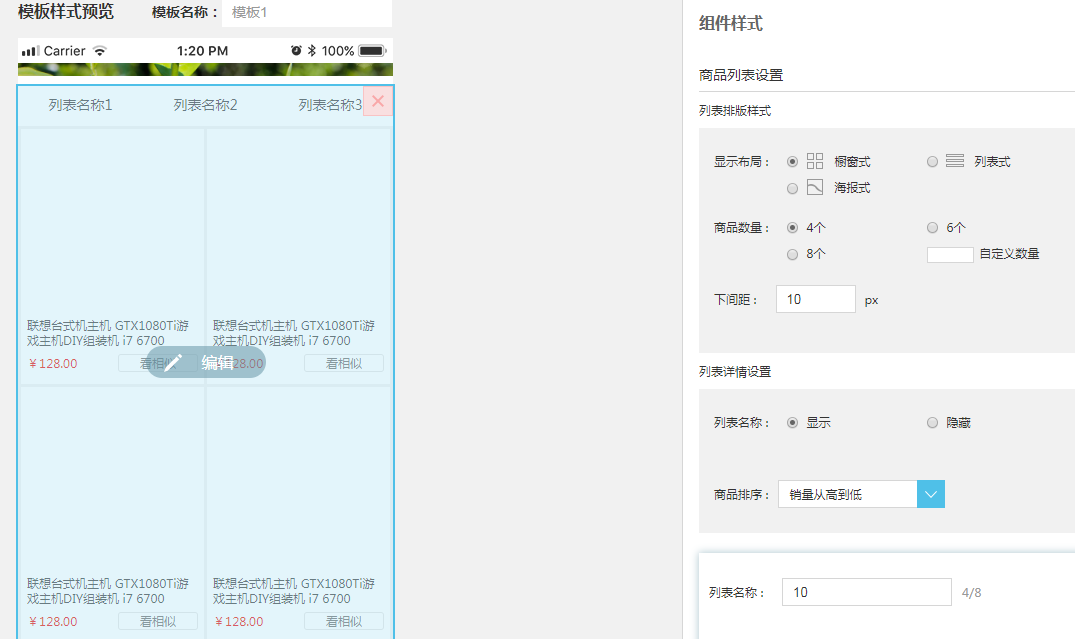
Task: Remove component with the pink X icon
Action: click(378, 101)
